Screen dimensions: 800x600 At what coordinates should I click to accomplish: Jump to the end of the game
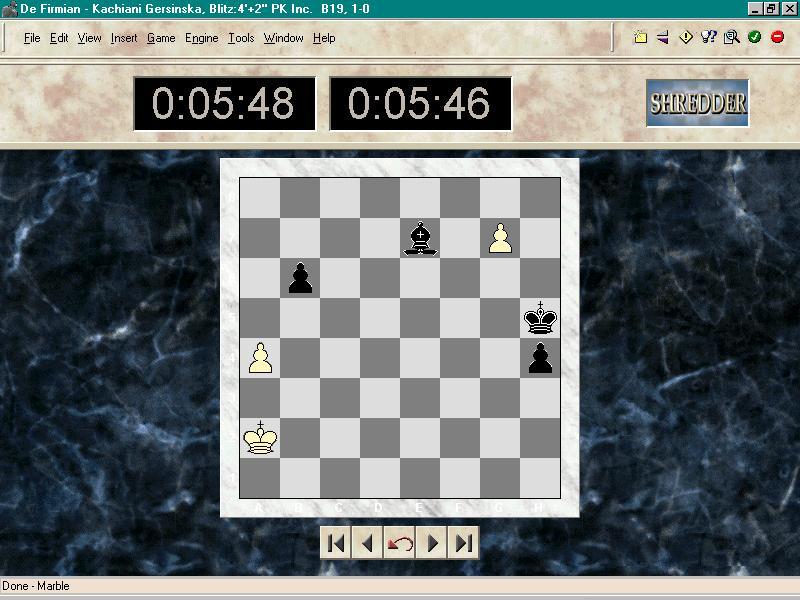pyautogui.click(x=463, y=543)
